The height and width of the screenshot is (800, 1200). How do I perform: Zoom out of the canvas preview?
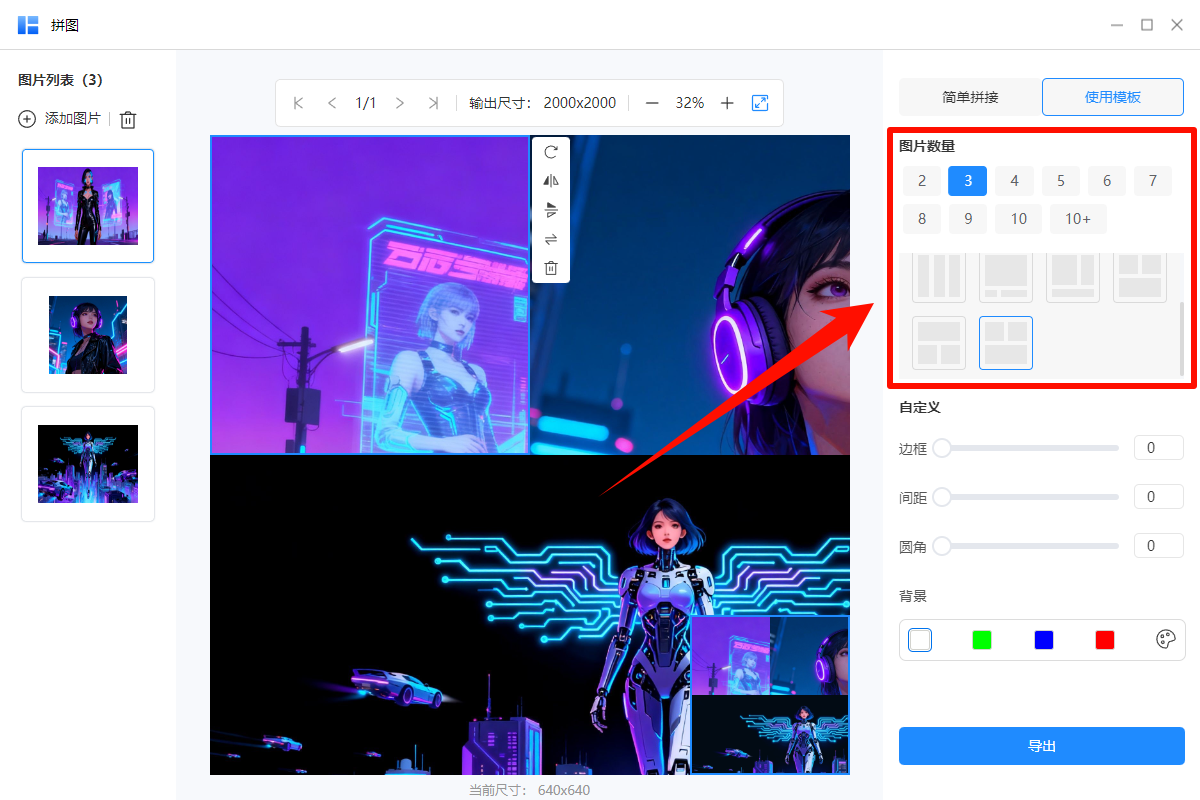(651, 102)
